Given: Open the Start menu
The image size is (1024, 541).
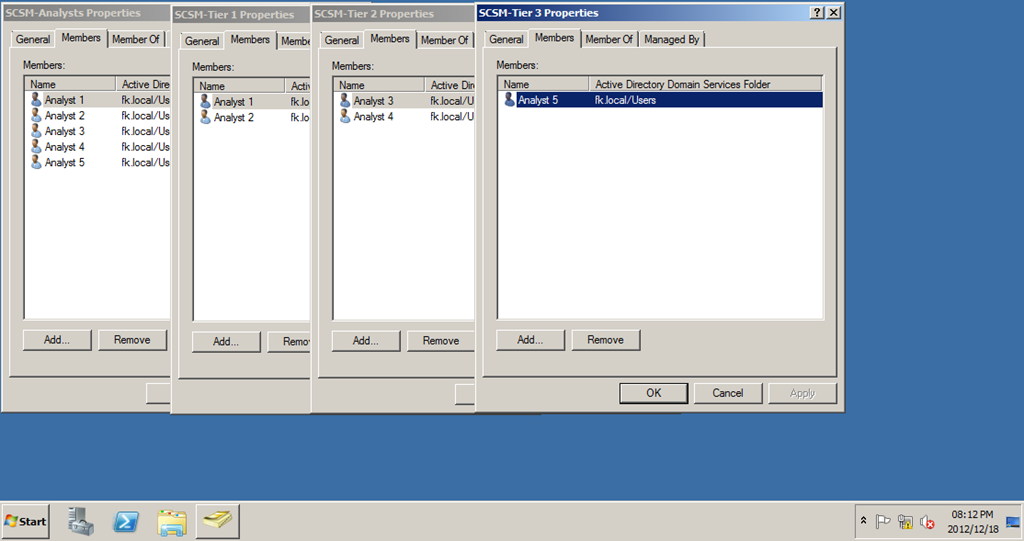Looking at the screenshot, I should click(x=26, y=521).
